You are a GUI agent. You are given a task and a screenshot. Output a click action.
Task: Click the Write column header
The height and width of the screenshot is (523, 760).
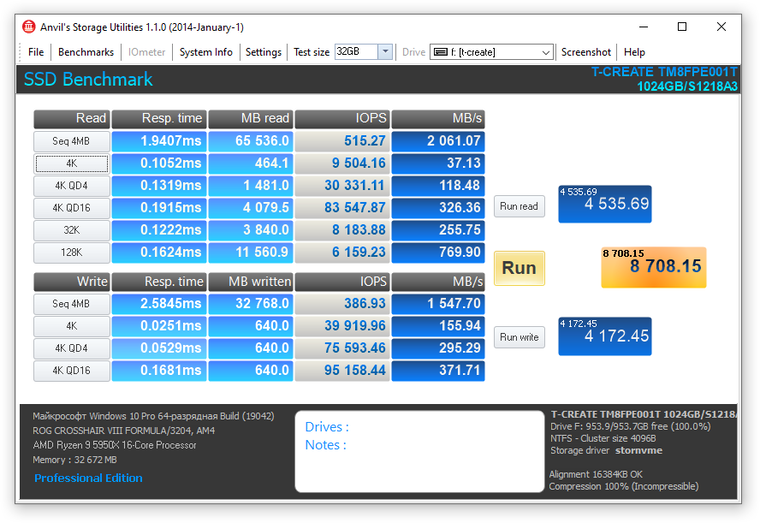coord(72,282)
